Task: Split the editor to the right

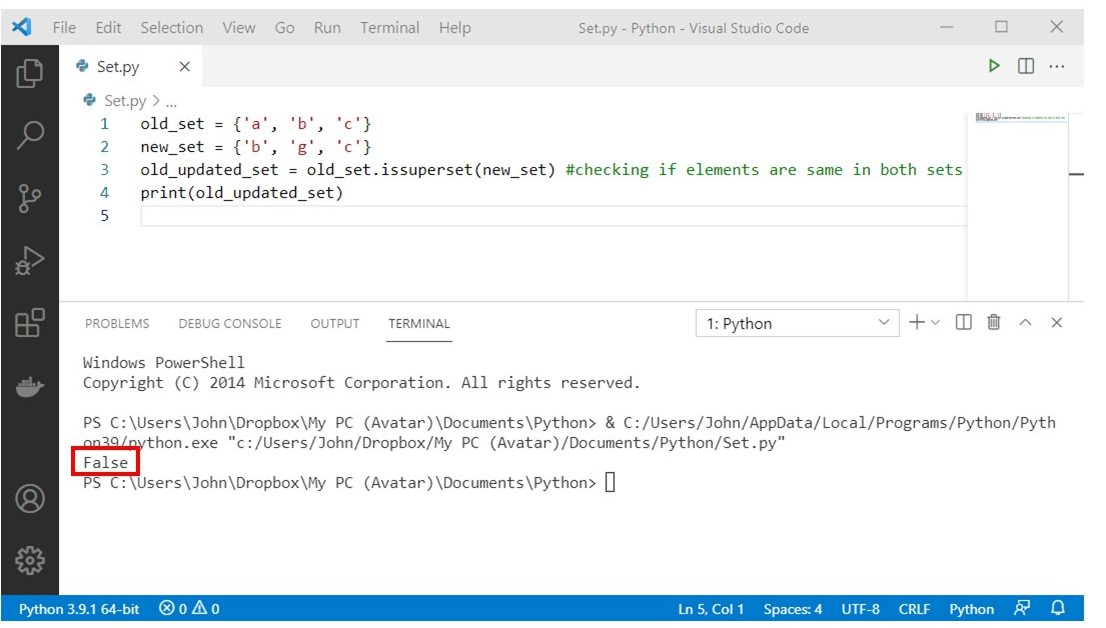Action: point(1026,66)
